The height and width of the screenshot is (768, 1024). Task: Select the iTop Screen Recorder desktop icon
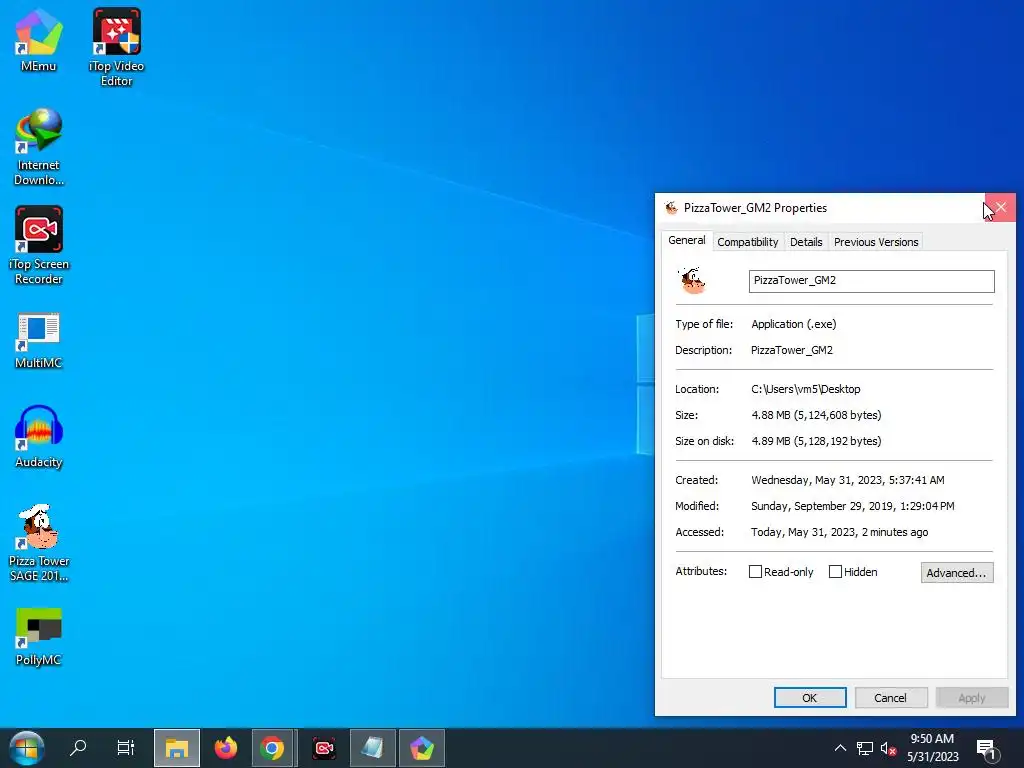39,246
